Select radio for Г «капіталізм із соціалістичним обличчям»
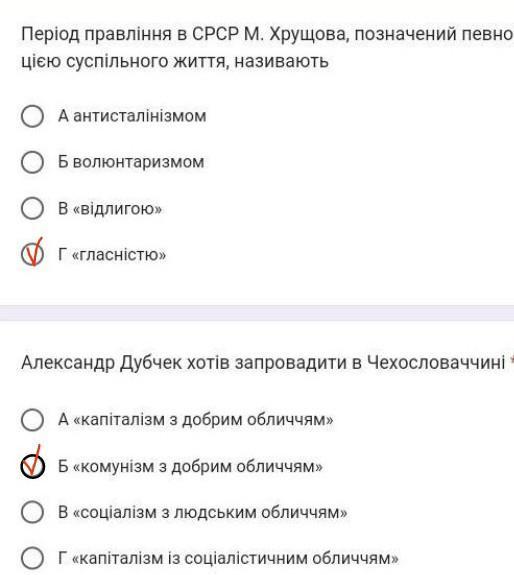514x575 pixels. [x=32, y=558]
